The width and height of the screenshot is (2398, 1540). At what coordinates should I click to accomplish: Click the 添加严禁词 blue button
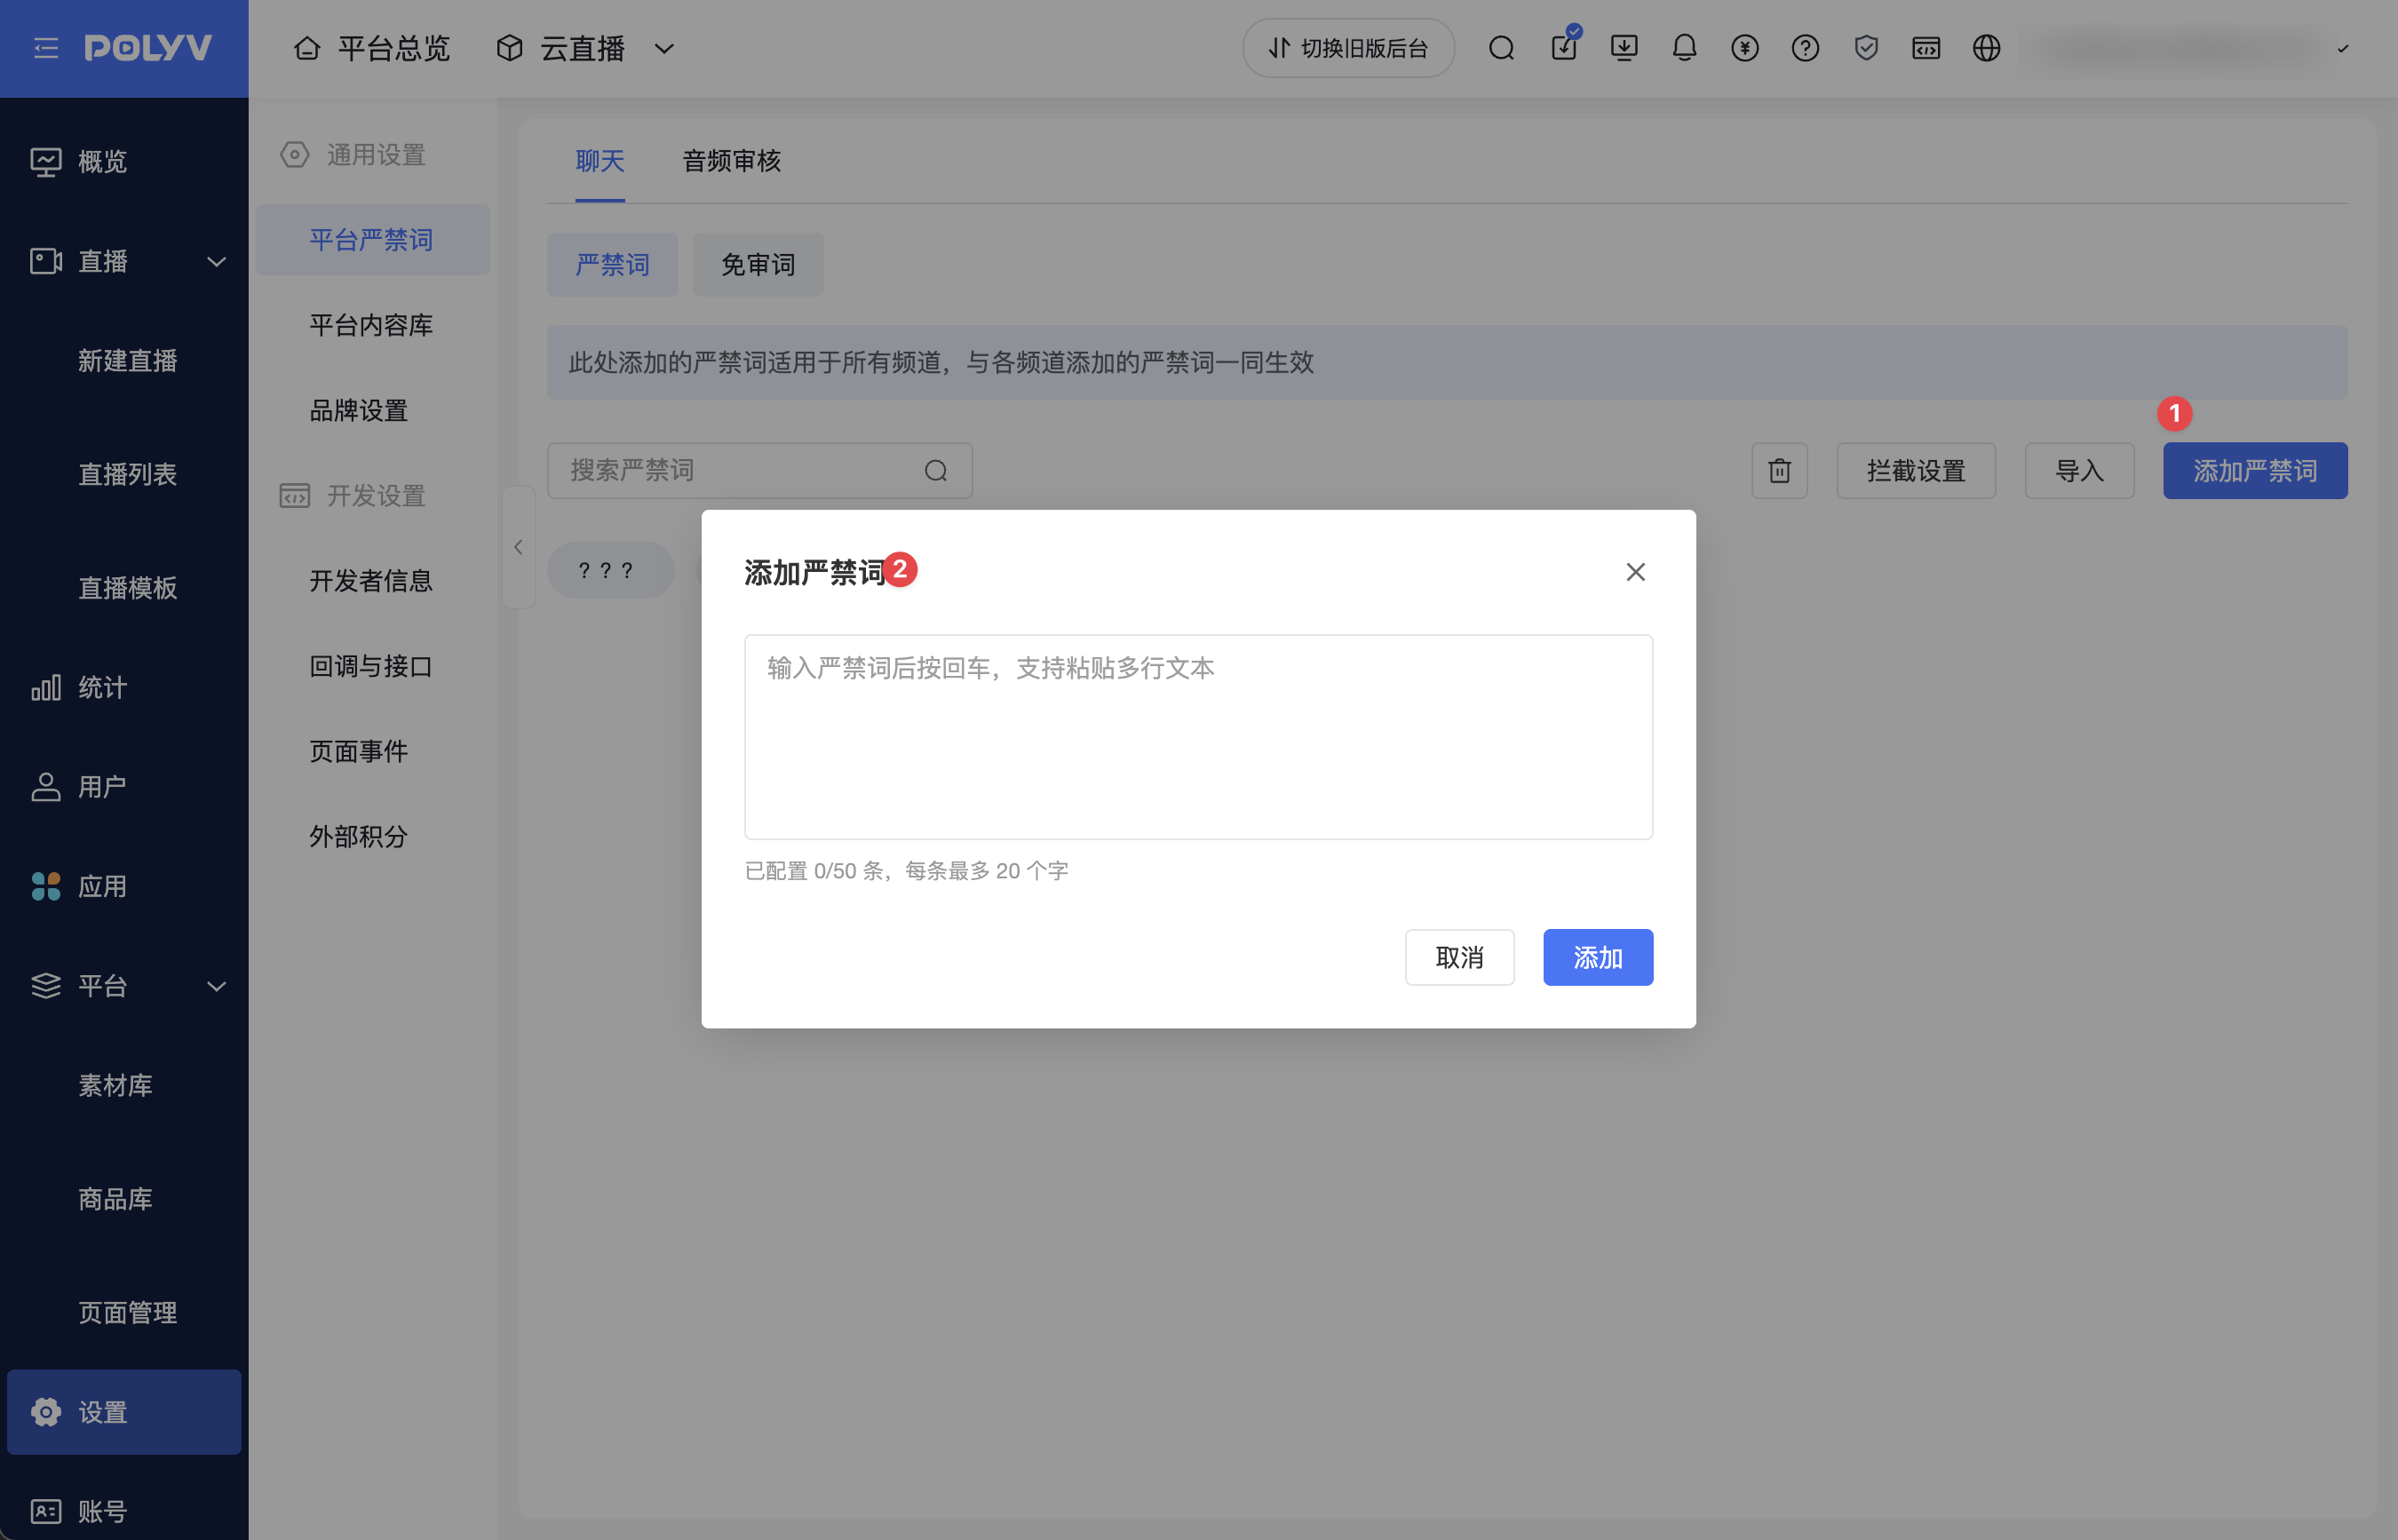point(2254,471)
